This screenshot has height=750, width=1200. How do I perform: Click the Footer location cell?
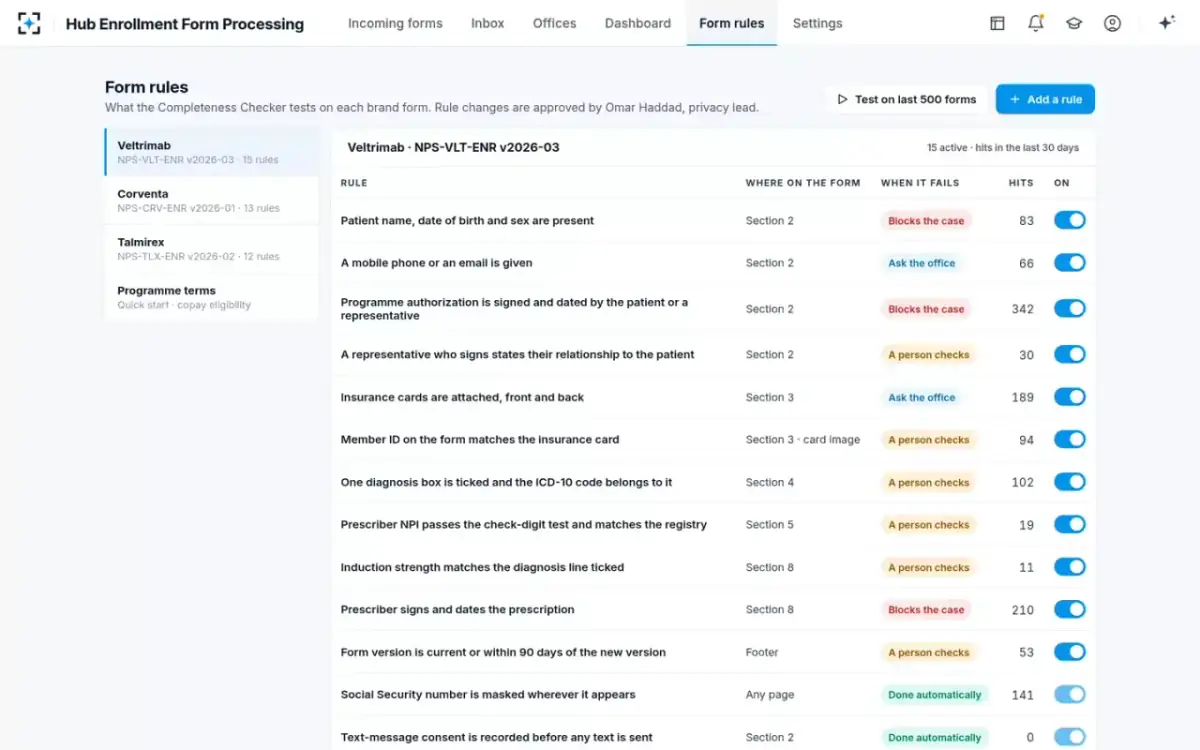tap(762, 652)
